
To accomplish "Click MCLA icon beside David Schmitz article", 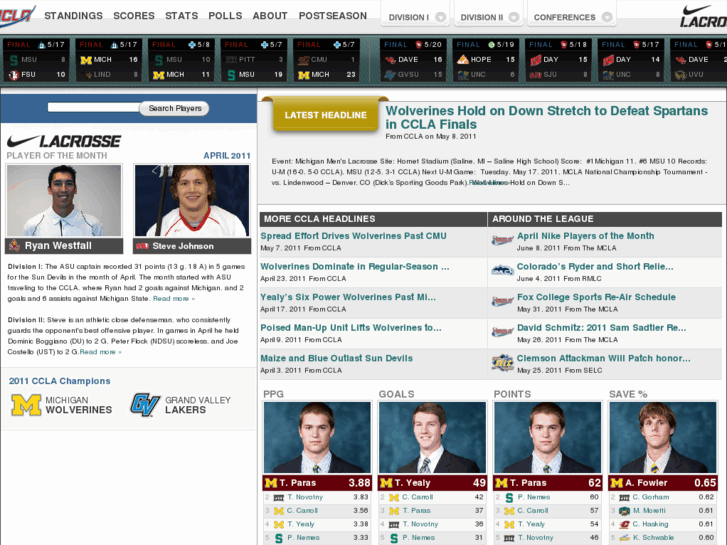I will tap(502, 332).
